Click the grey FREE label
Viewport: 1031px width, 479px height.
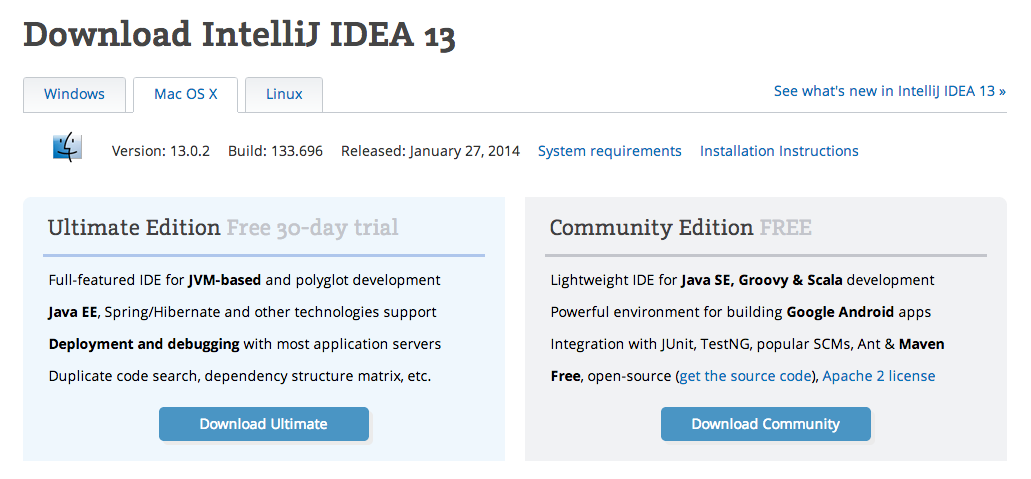786,228
